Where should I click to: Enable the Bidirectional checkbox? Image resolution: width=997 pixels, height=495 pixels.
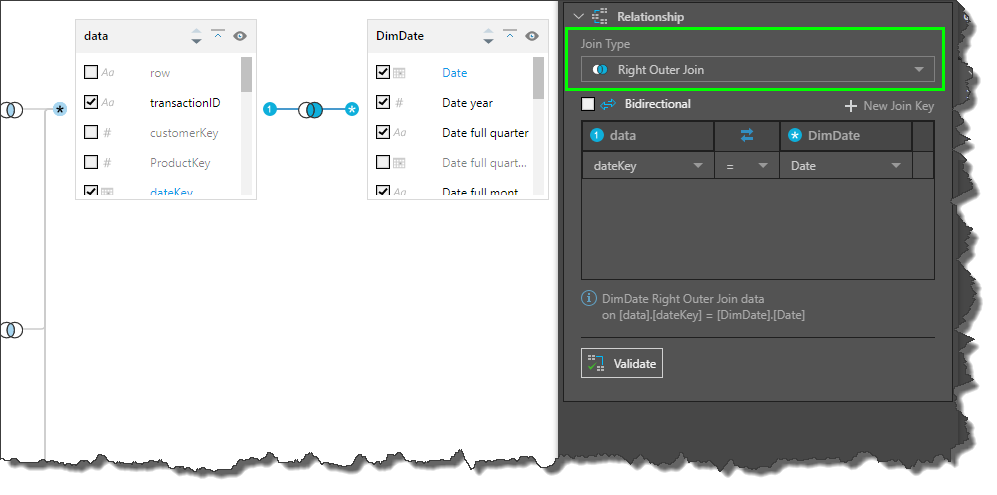point(588,104)
